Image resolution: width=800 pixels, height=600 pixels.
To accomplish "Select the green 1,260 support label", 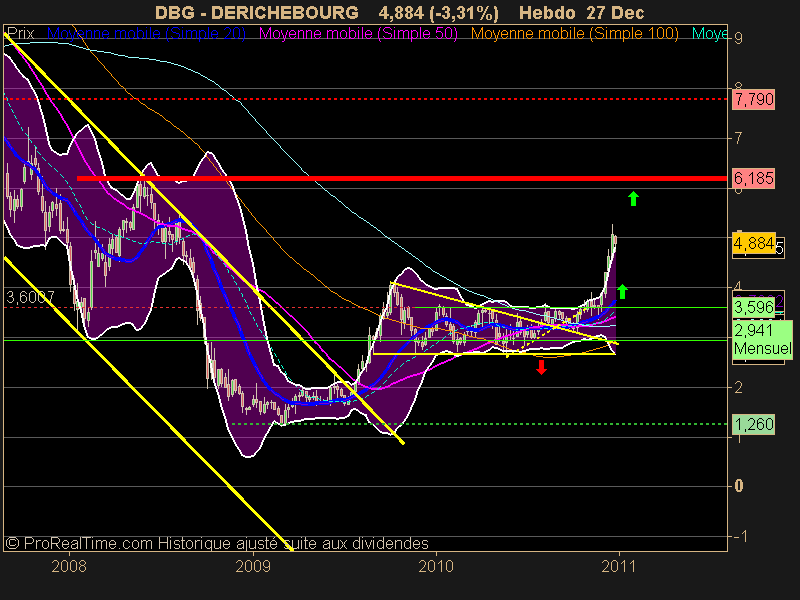I will [754, 424].
